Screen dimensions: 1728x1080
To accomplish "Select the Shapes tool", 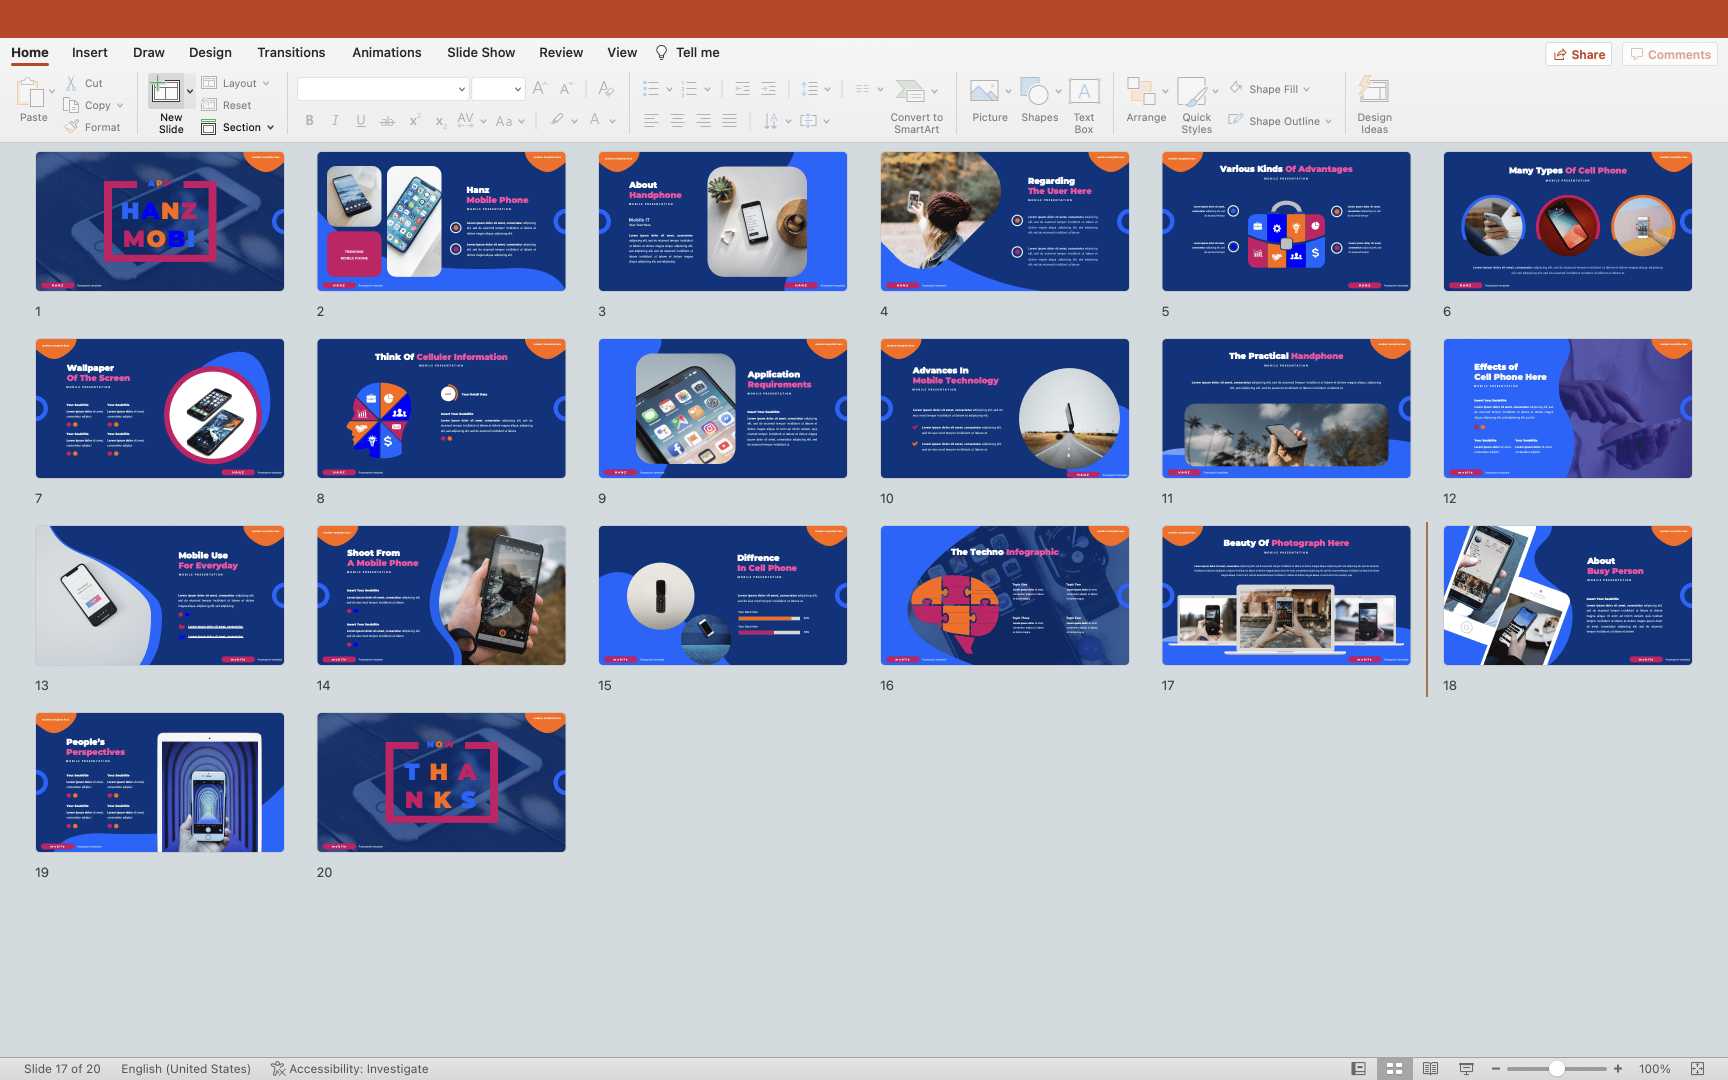I will (x=1036, y=92).
